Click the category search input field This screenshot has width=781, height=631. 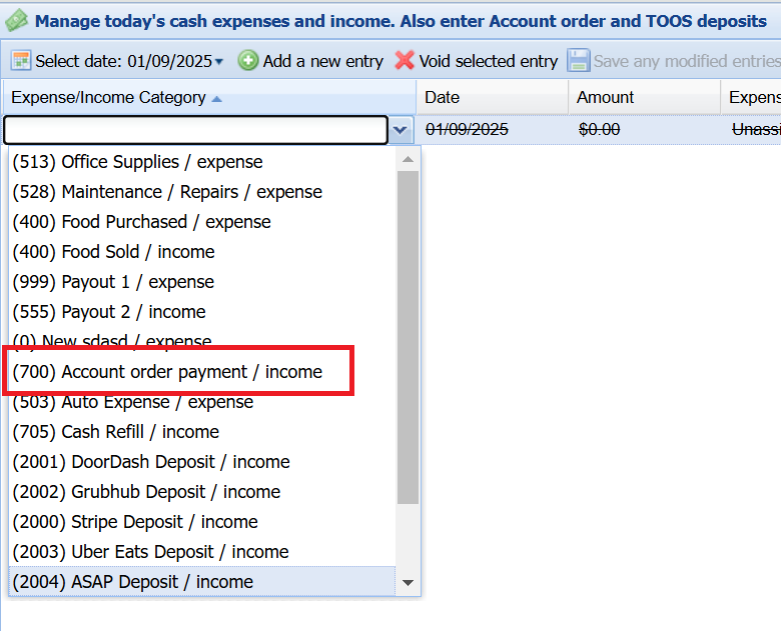[195, 130]
